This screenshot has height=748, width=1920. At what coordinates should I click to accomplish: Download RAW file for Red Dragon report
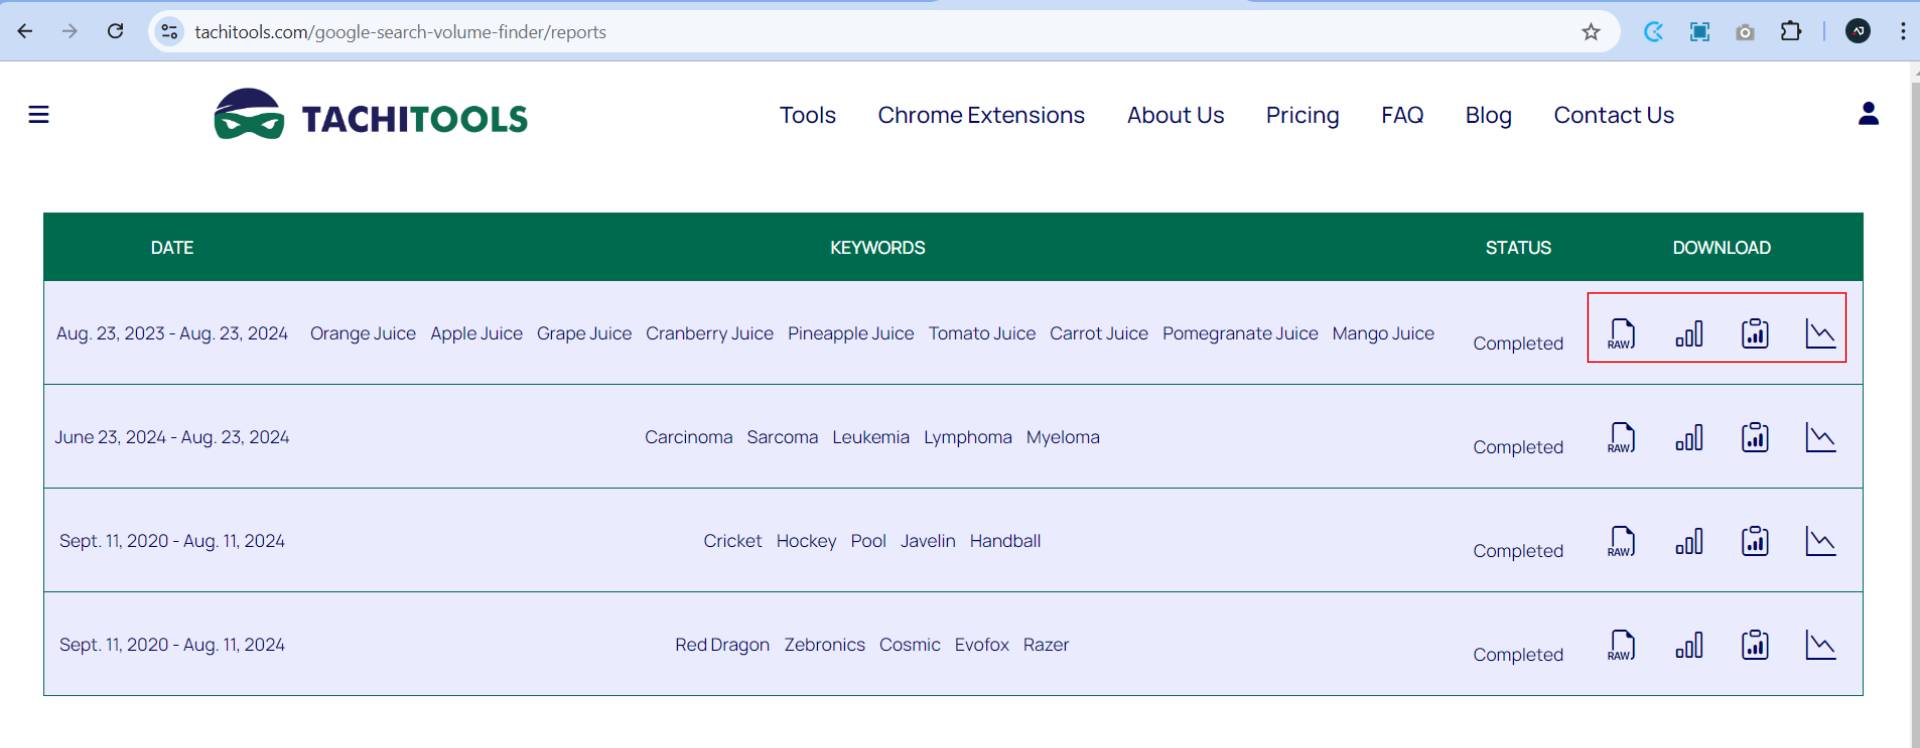click(1621, 646)
